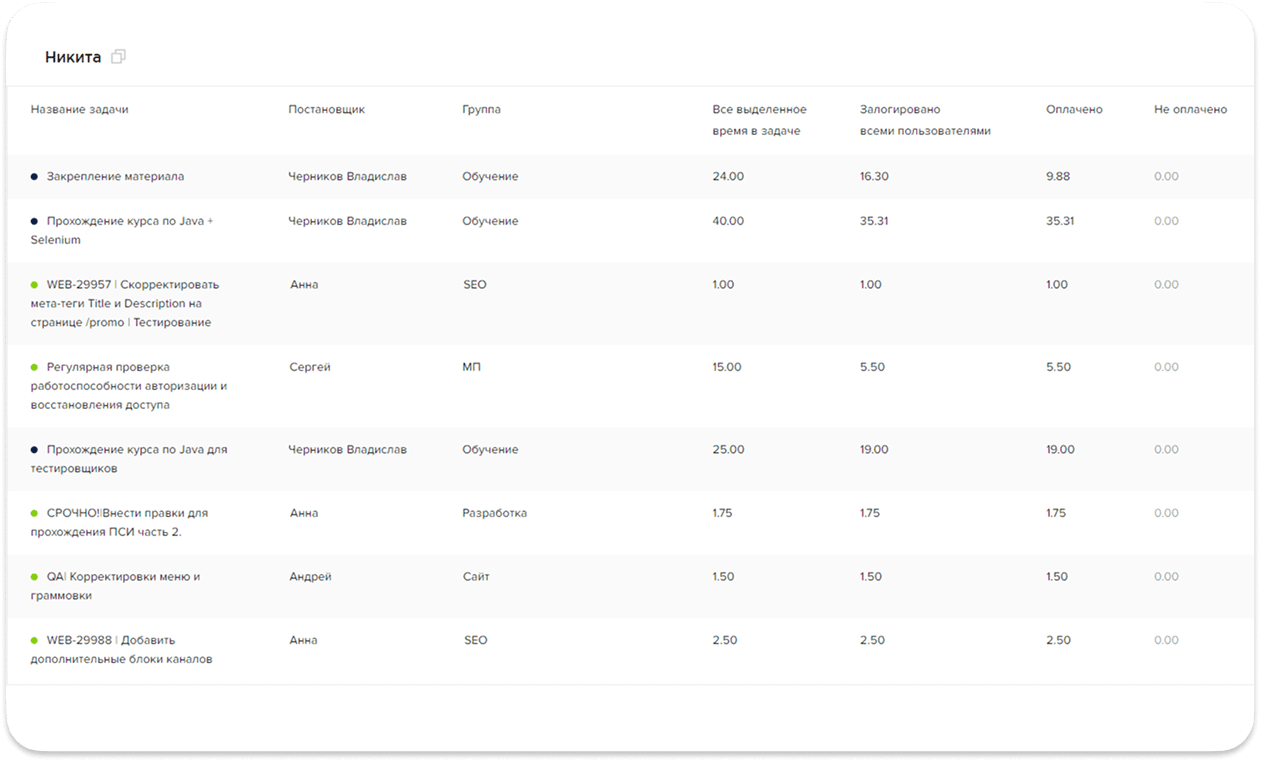The height and width of the screenshot is (760, 1261).
Task: Click the Никита section title
Action: pyautogui.click(x=73, y=57)
